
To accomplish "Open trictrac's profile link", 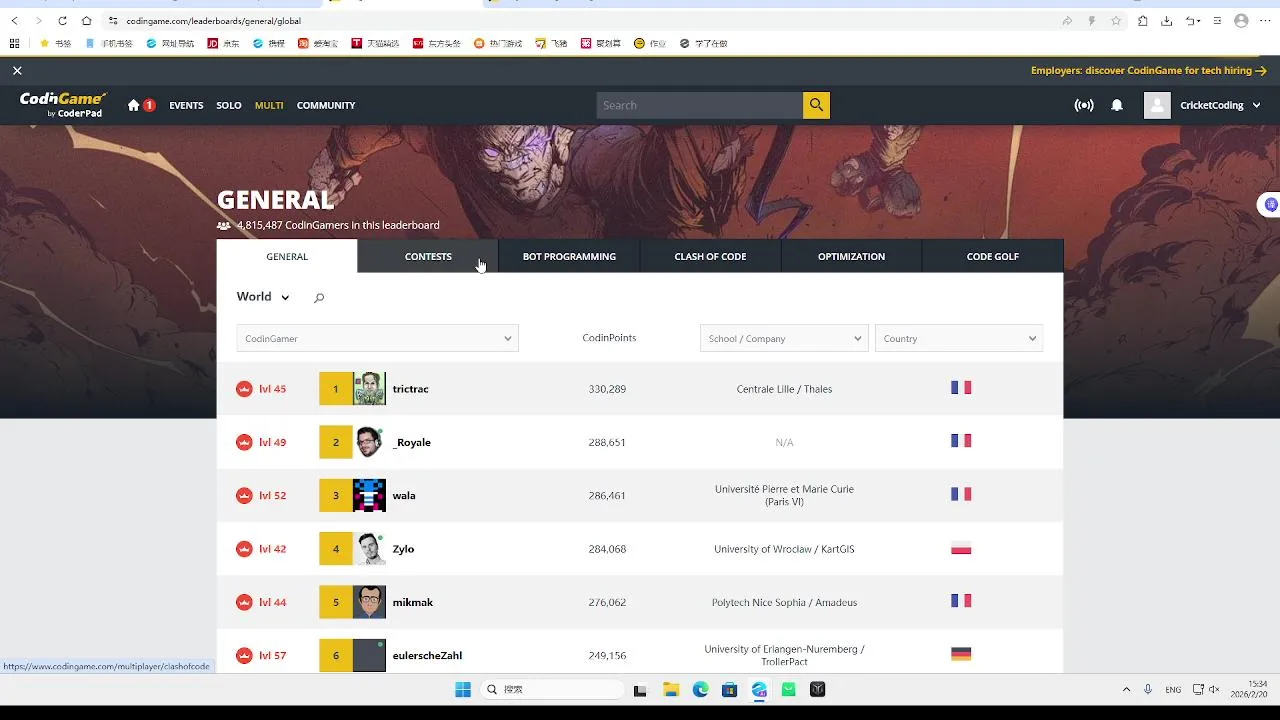I will pos(410,389).
